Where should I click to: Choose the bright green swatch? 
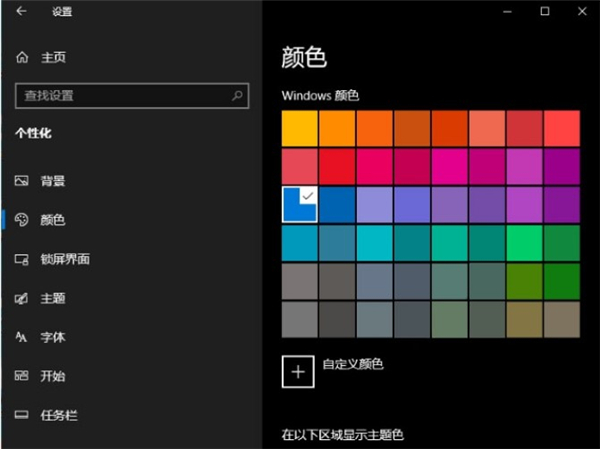(524, 243)
